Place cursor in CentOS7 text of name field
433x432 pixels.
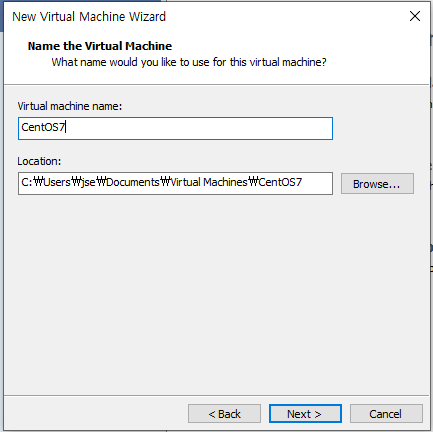pyautogui.click(x=43, y=127)
